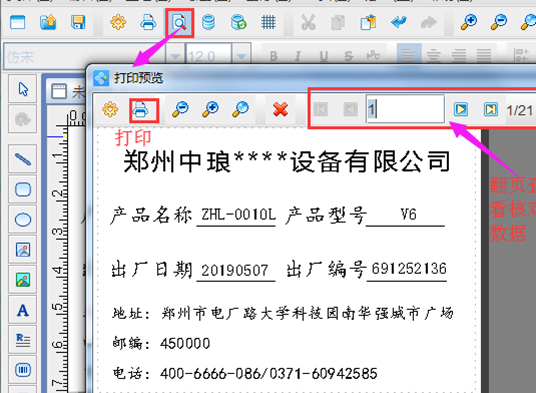Open settings gear in print preview window
Image resolution: width=536 pixels, height=393 pixels.
[110, 110]
